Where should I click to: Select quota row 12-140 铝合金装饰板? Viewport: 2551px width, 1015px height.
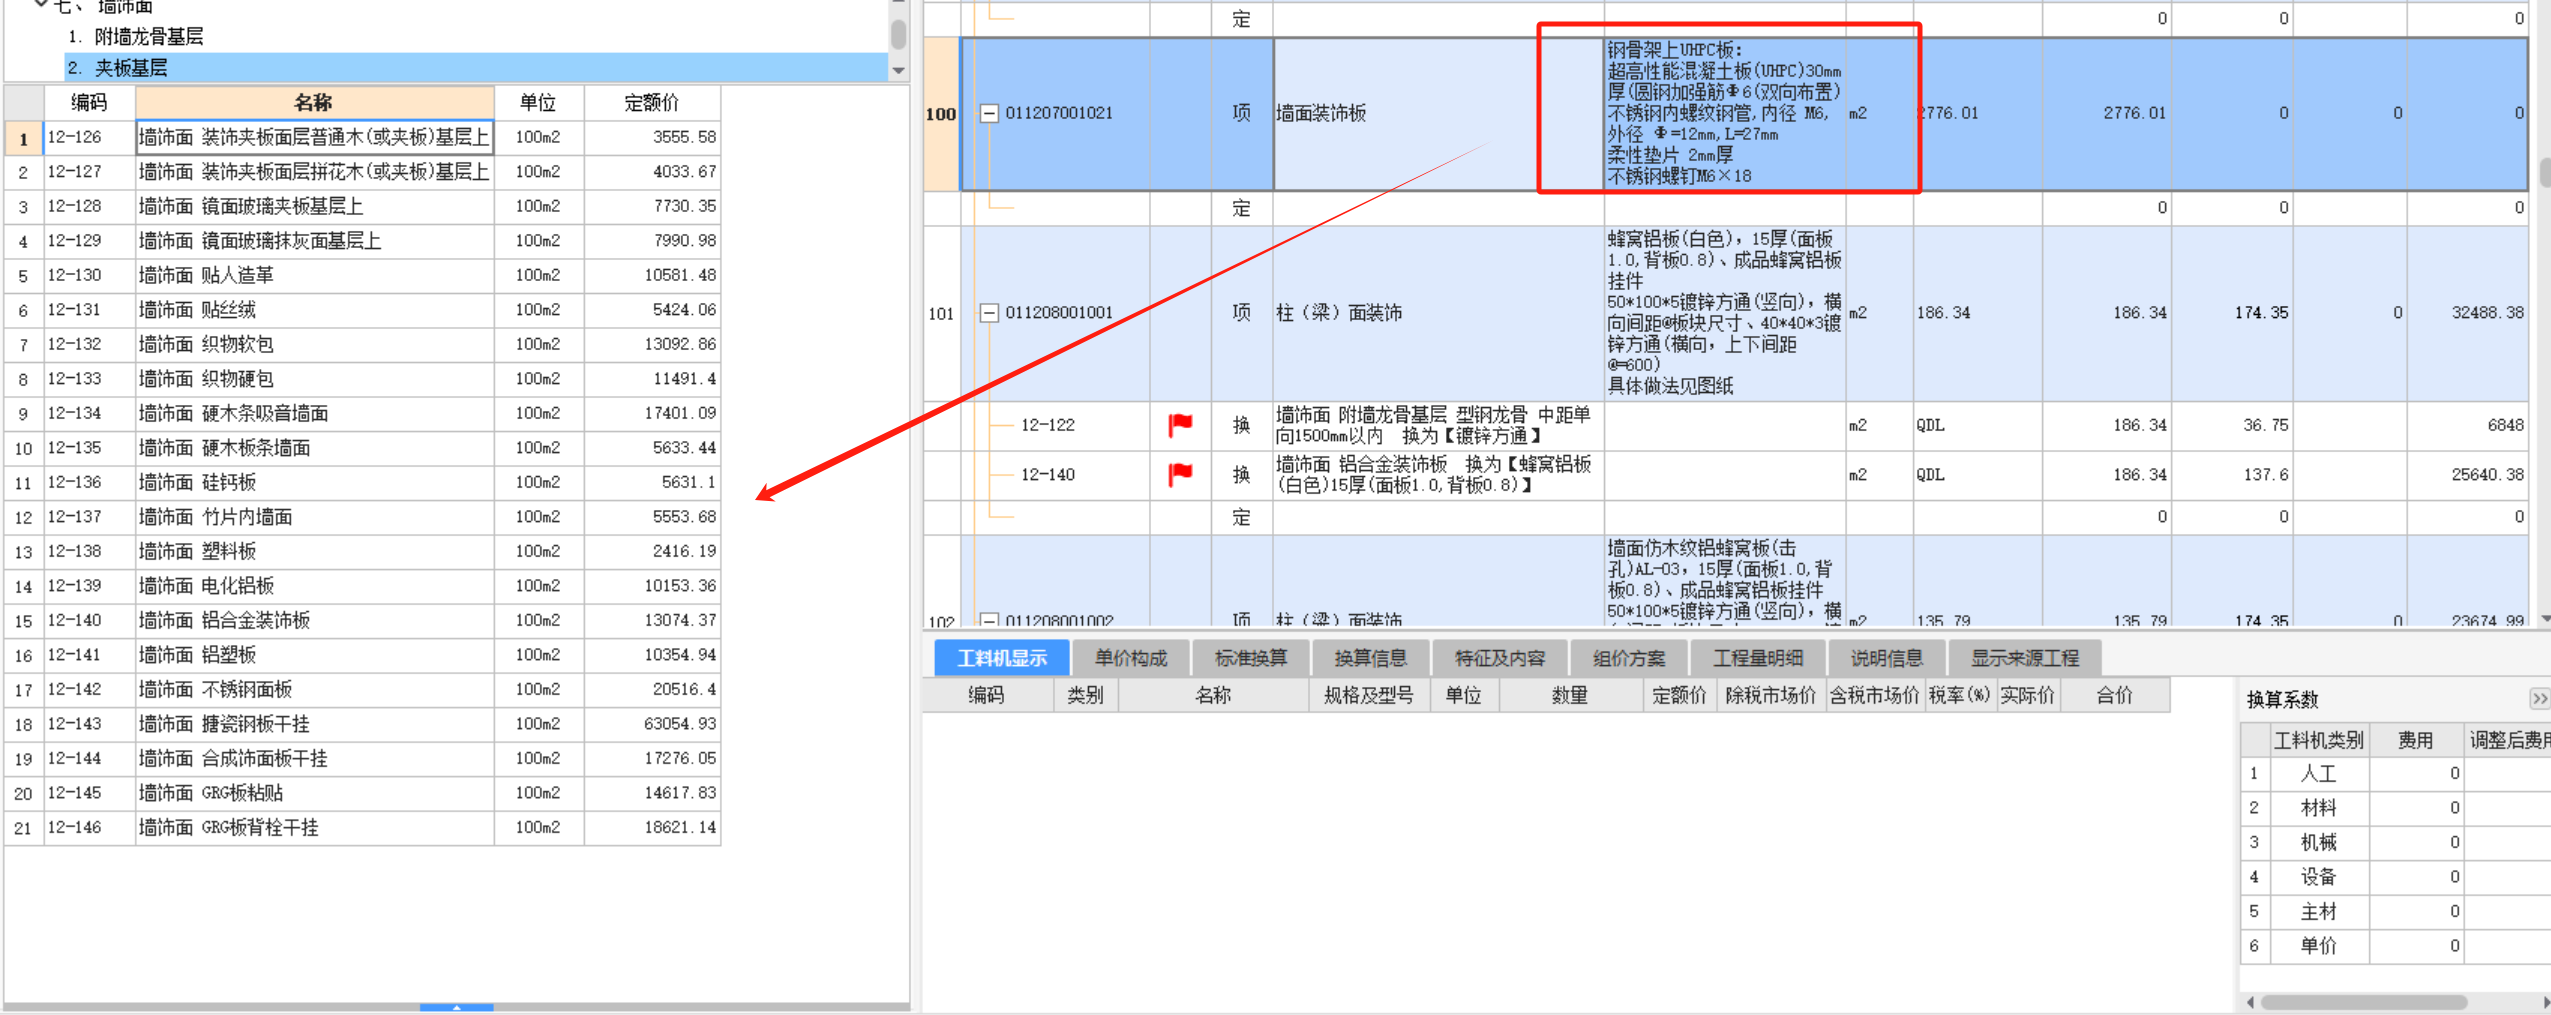362,620
